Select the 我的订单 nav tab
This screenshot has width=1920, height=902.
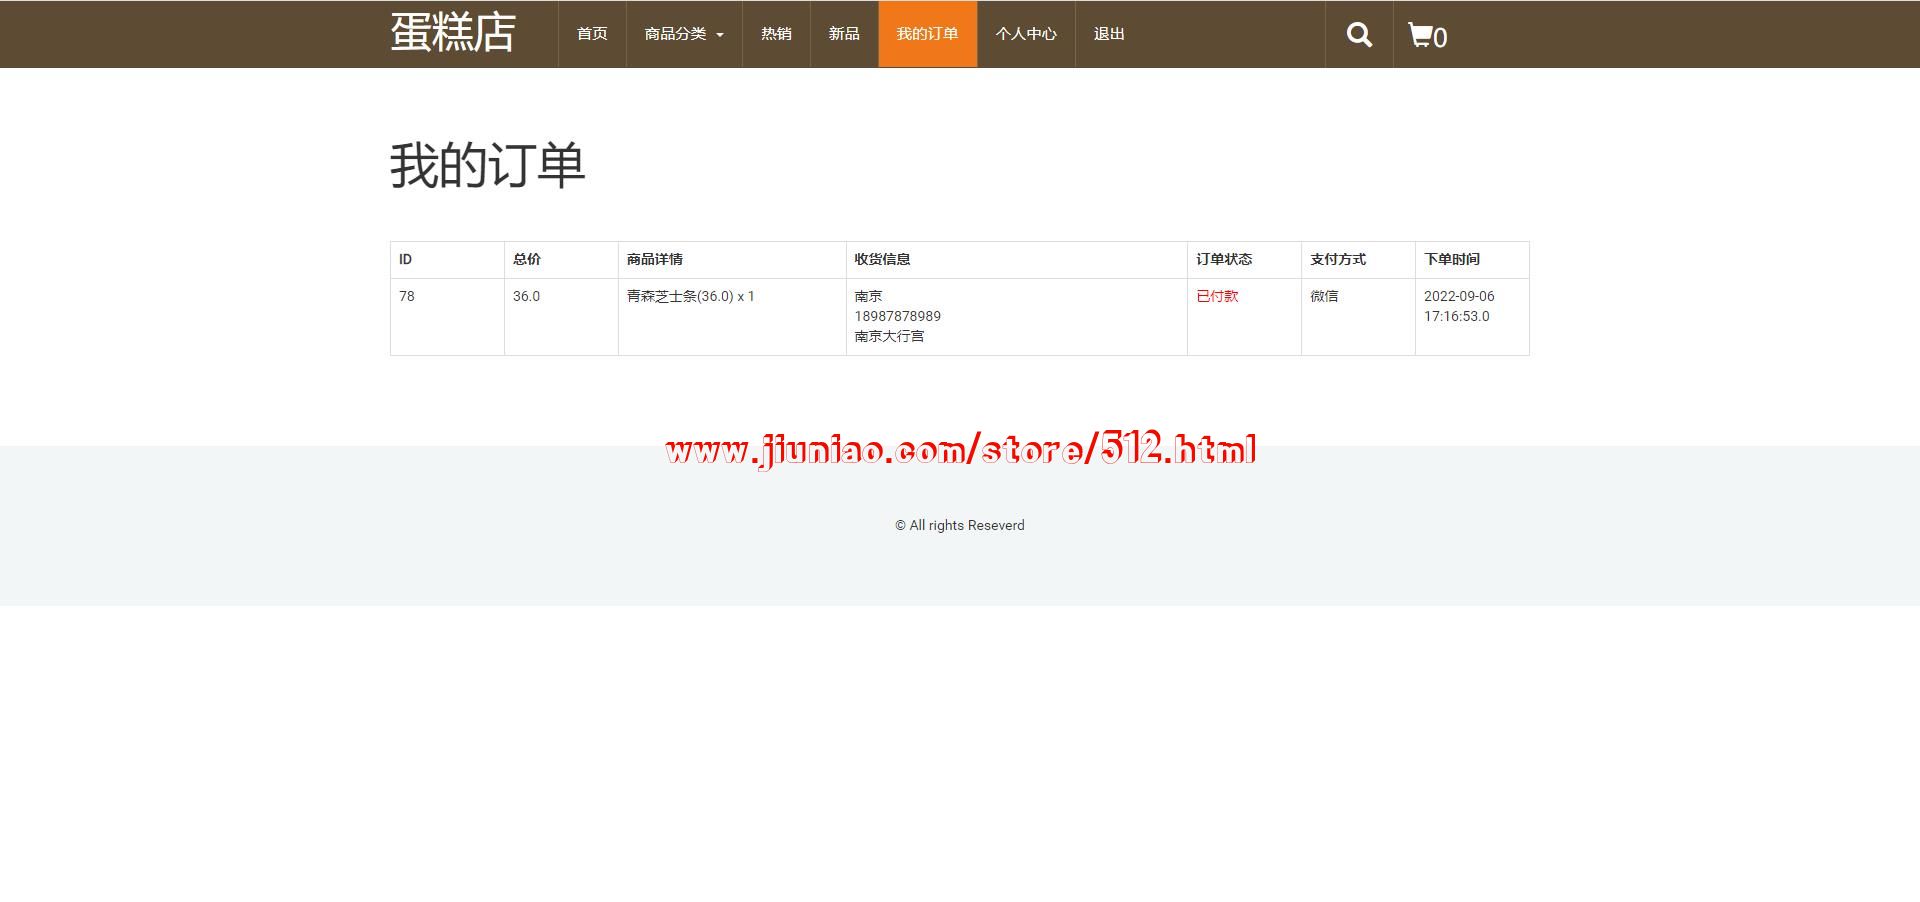[x=927, y=34]
